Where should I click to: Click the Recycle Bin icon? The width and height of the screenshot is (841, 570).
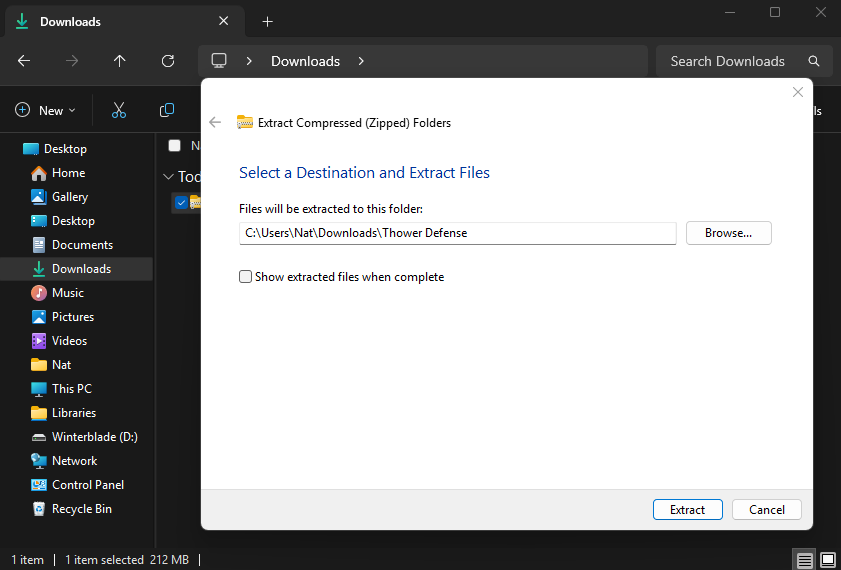point(39,508)
